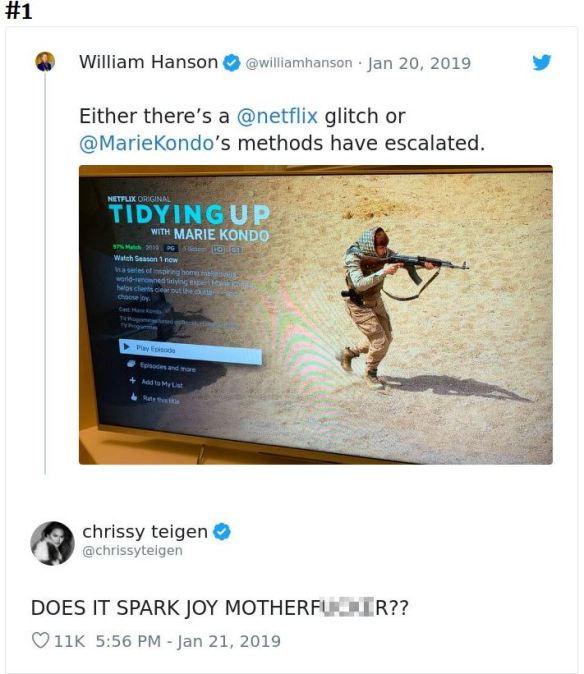Click the 11K likes count
The height and width of the screenshot is (674, 584).
pyautogui.click(x=69, y=641)
